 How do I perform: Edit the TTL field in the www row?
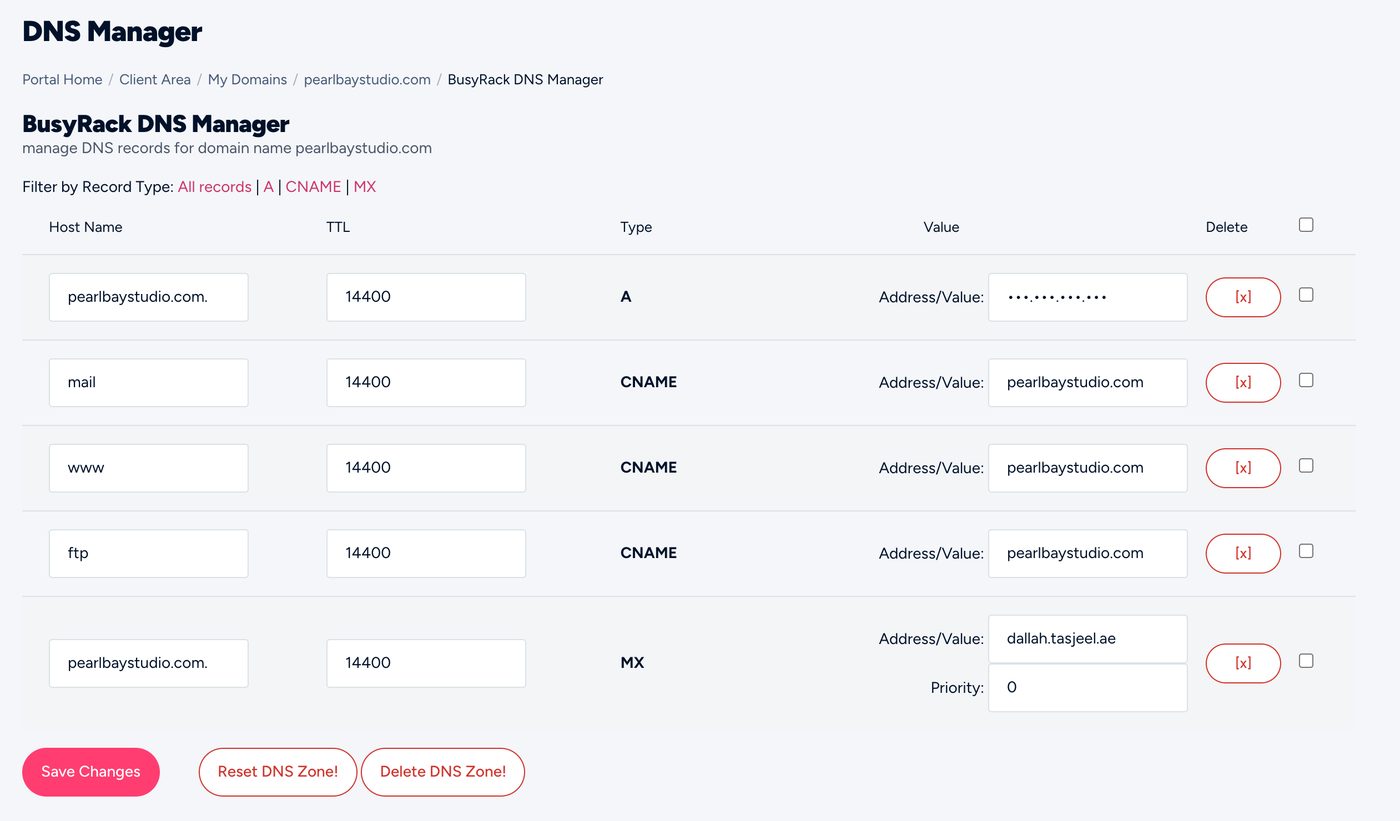point(426,468)
